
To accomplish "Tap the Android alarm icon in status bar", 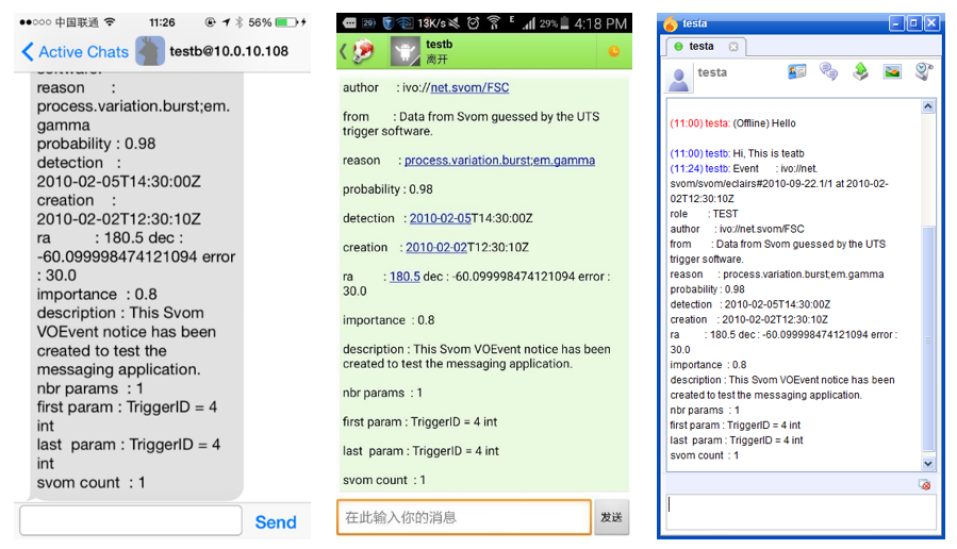I will point(473,23).
